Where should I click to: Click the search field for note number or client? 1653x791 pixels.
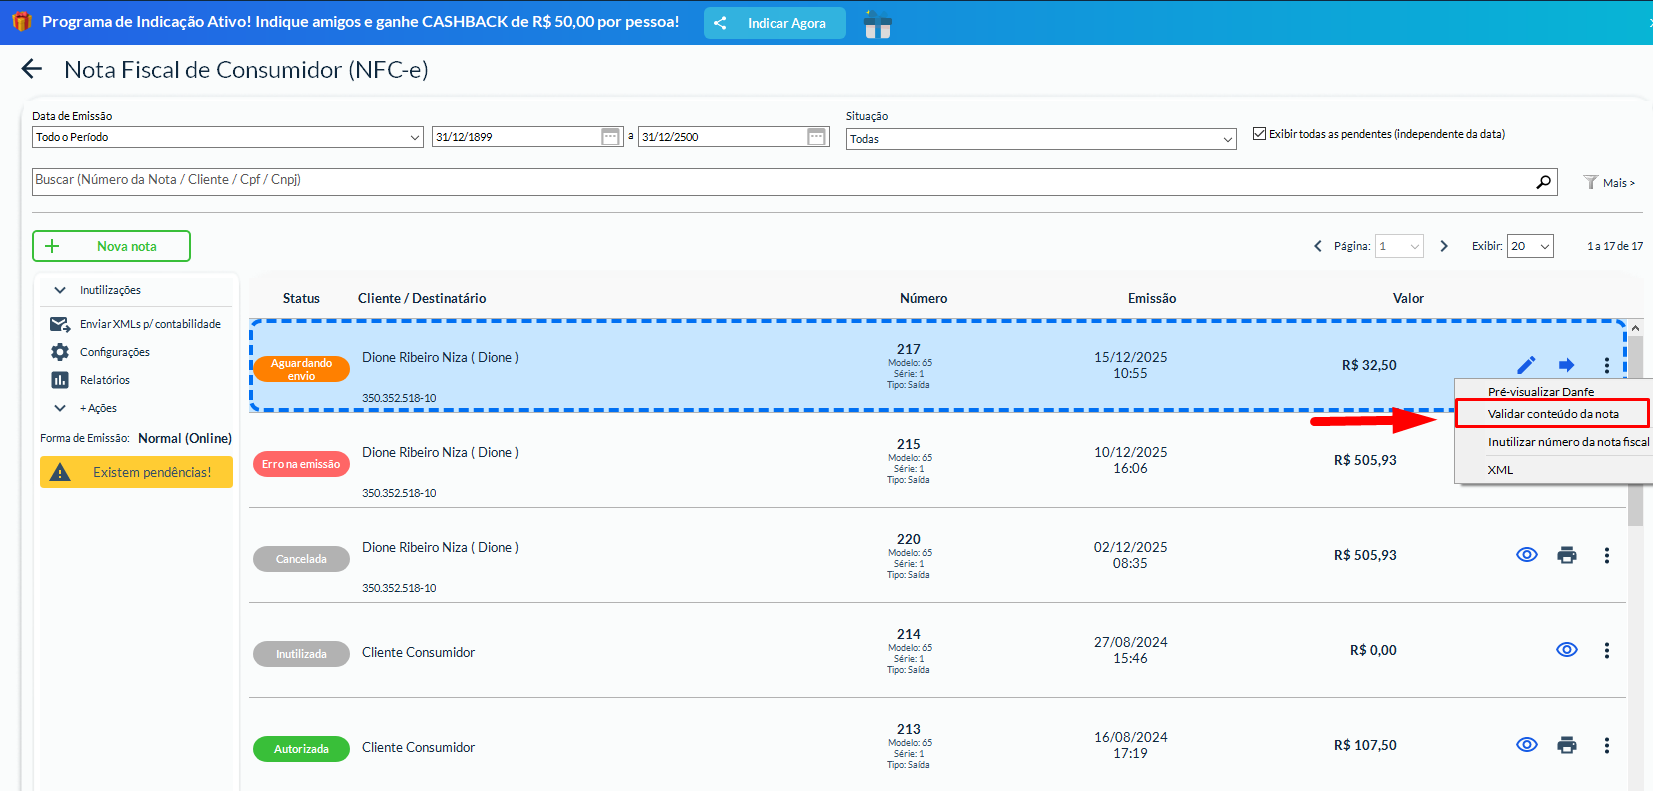click(780, 181)
